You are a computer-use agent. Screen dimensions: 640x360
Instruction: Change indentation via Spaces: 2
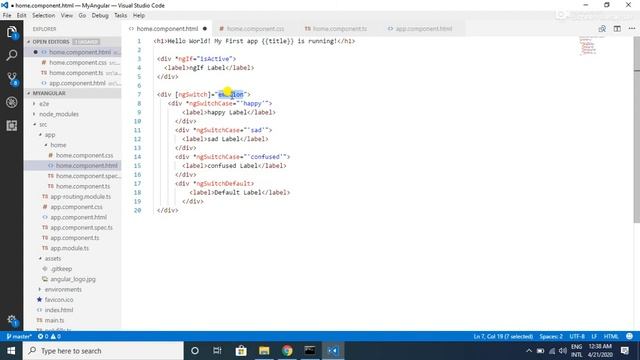[551, 336]
